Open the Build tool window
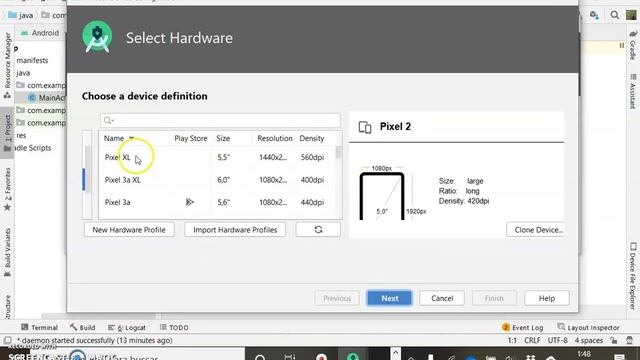Viewport: 640px width, 360px height. [x=82, y=327]
